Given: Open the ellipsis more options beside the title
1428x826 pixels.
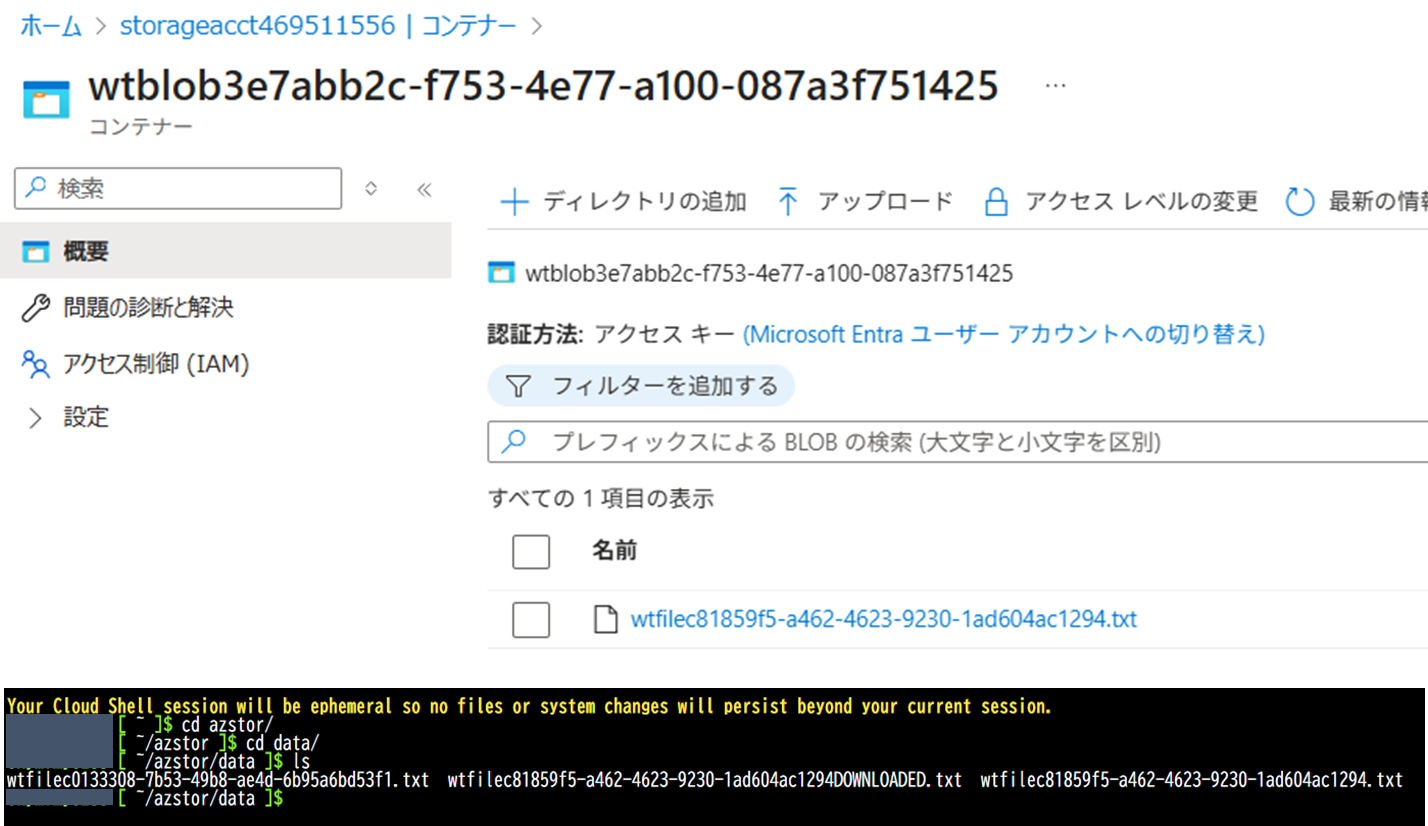Looking at the screenshot, I should [x=1054, y=87].
